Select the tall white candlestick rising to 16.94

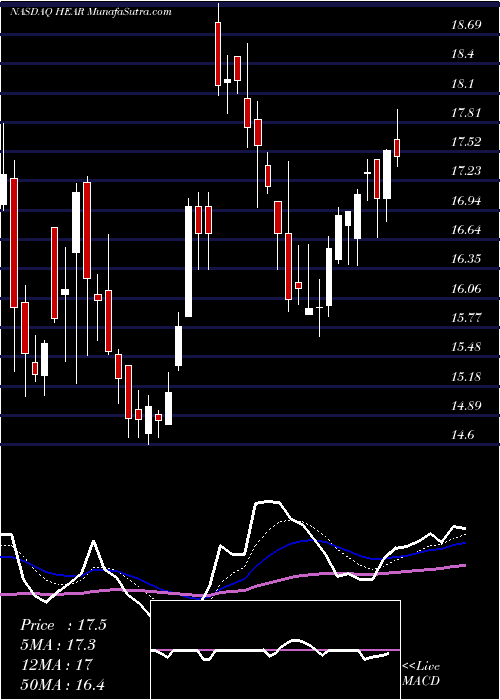(x=188, y=261)
